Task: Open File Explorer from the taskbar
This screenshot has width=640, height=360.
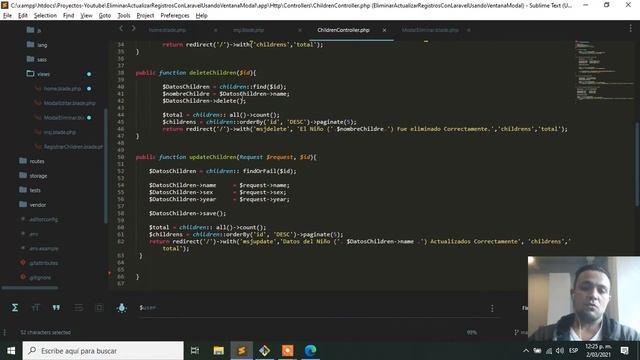Action: point(218,351)
